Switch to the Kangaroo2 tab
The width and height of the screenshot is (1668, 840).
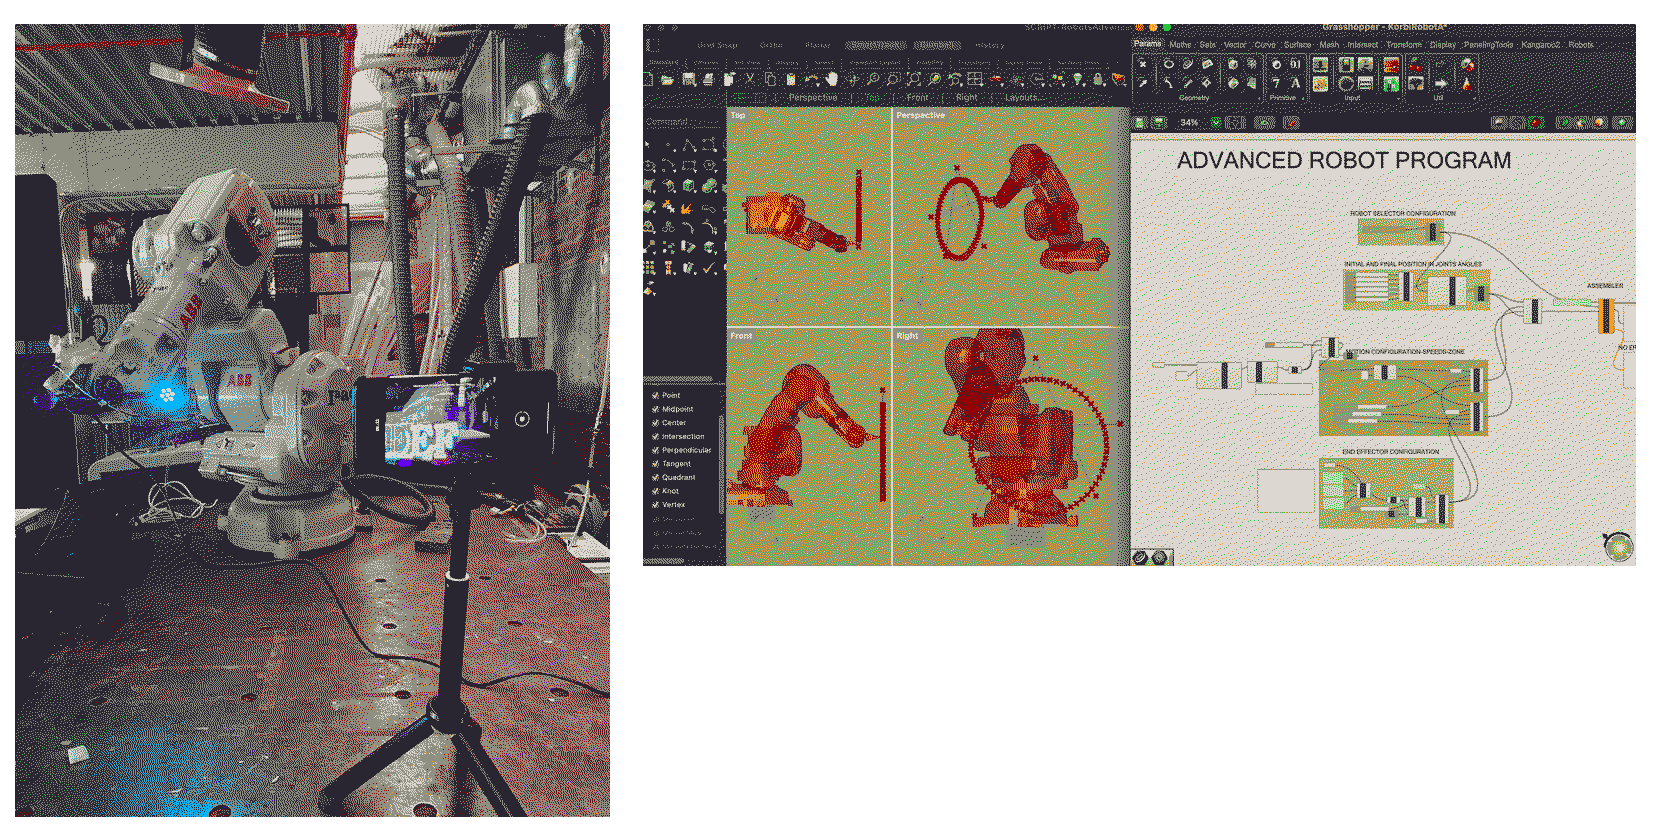[1541, 44]
